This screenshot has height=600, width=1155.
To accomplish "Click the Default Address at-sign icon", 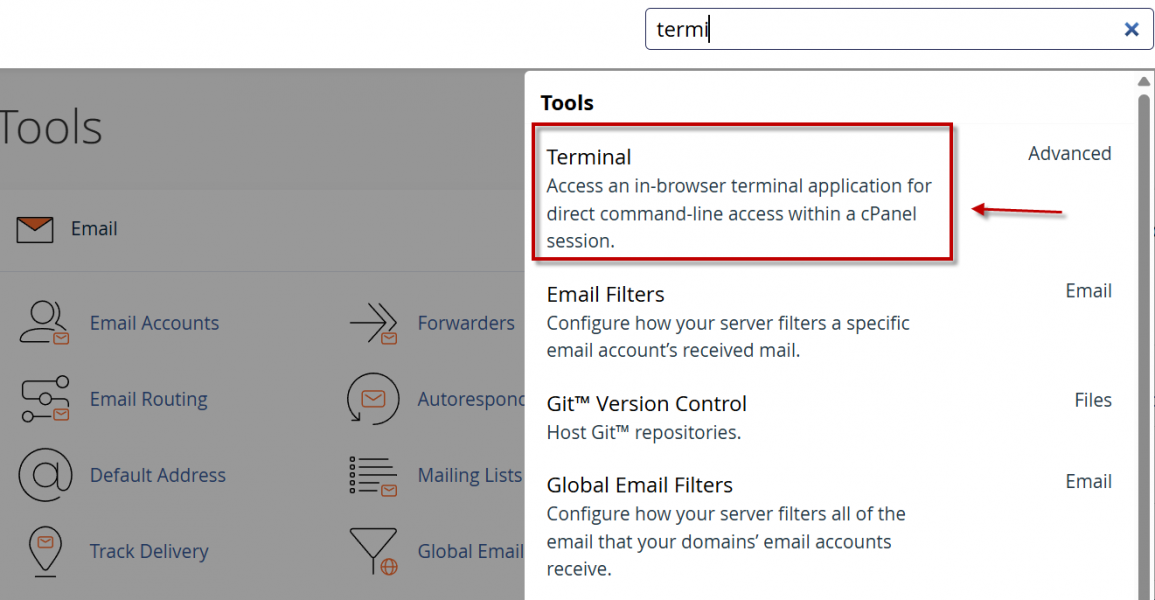I will (45, 475).
